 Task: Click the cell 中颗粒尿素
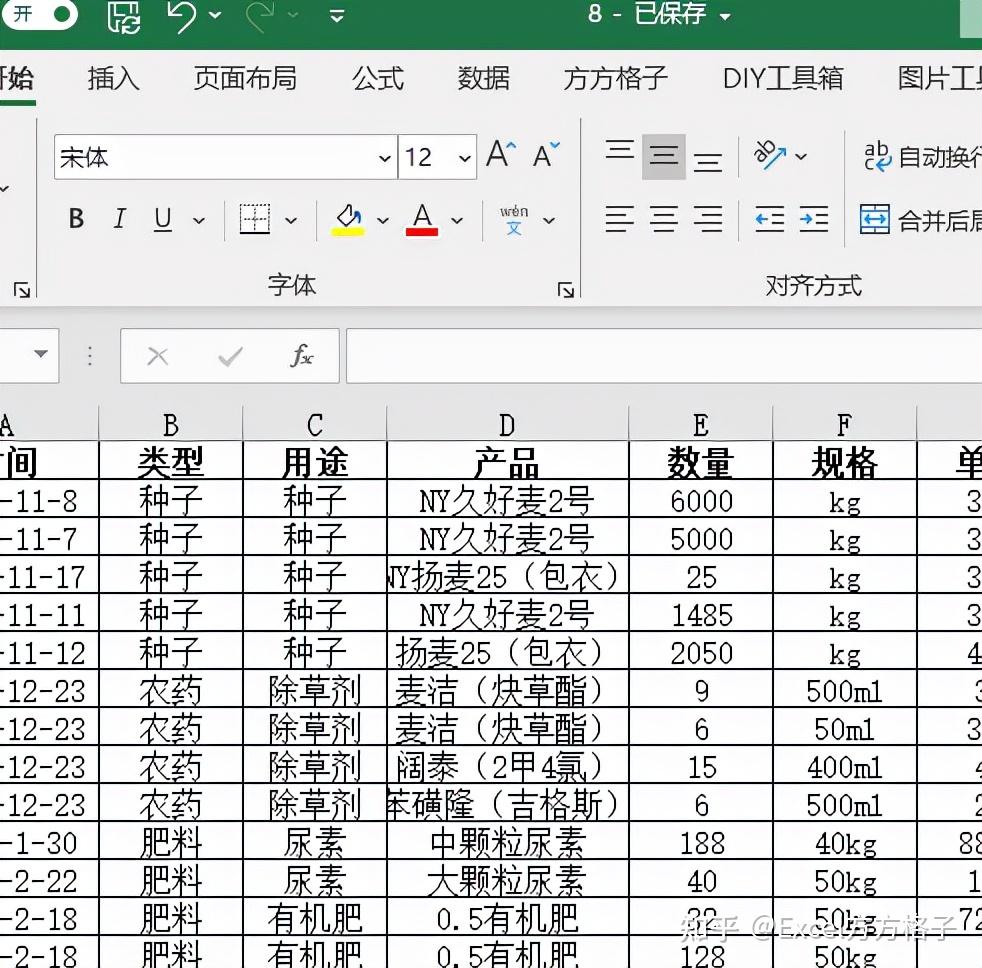pos(507,842)
